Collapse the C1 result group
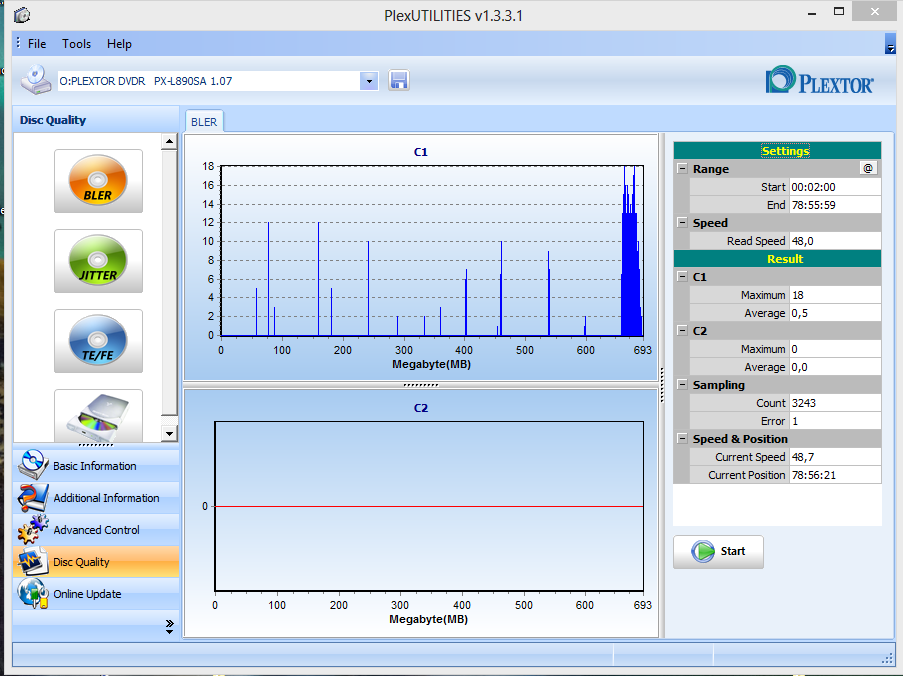 pos(682,276)
